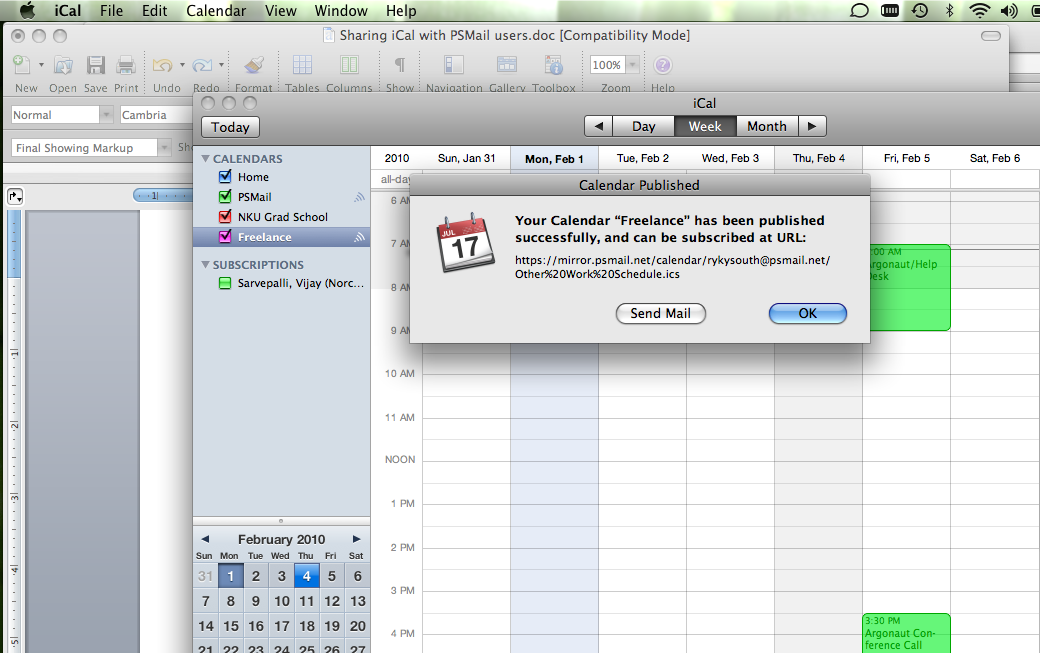
Task: Open the Redo history dropdown arrow
Action: click(x=222, y=65)
